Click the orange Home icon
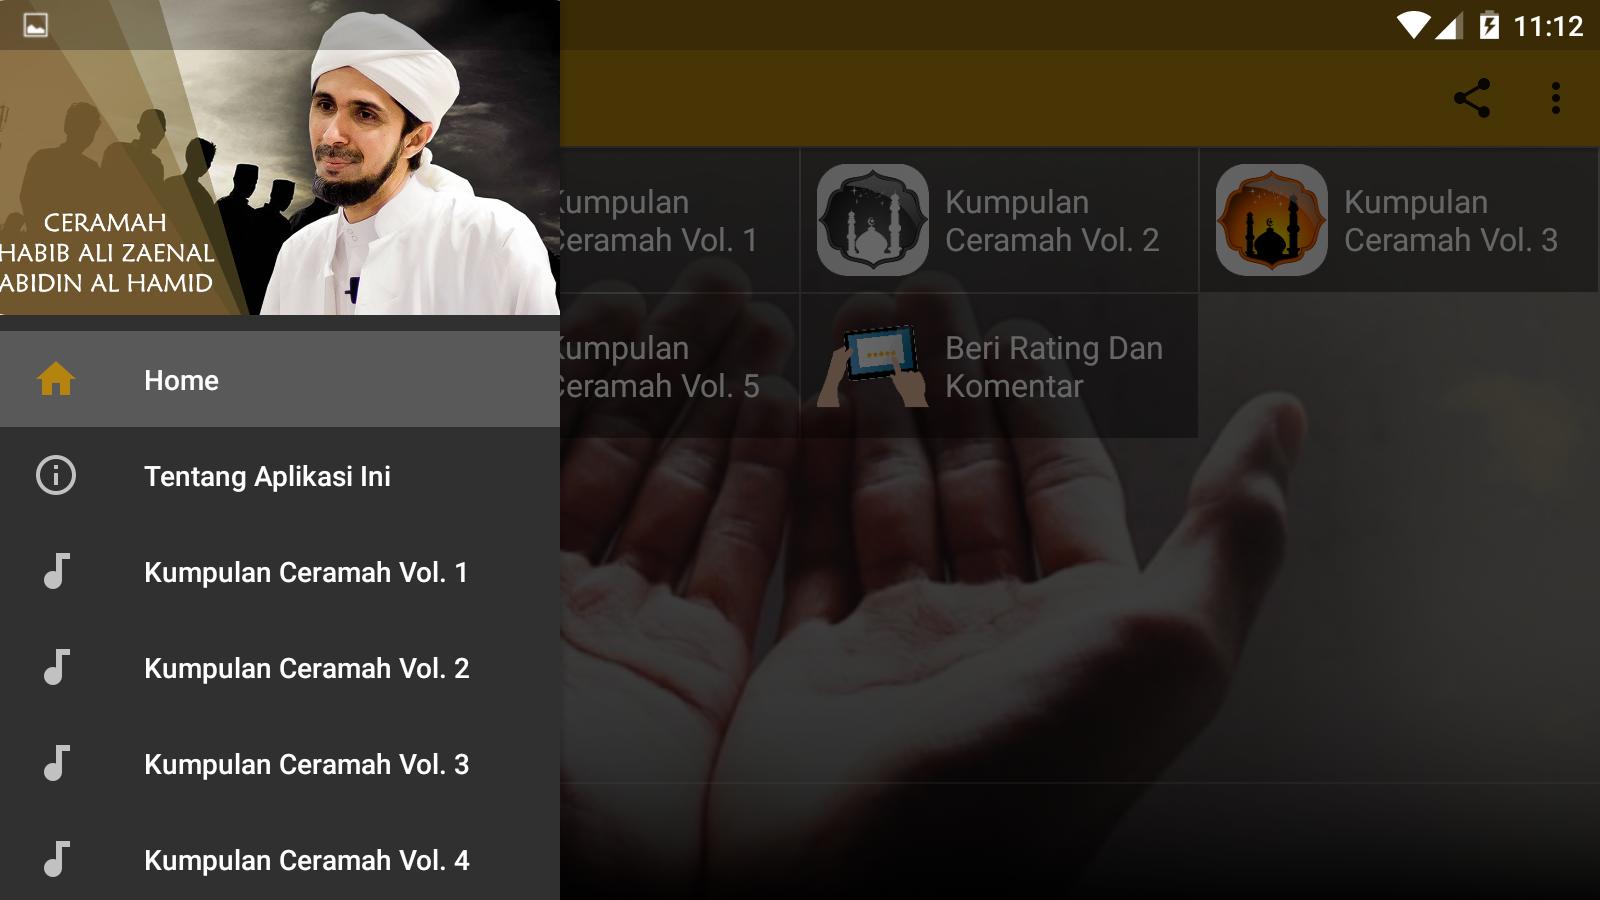This screenshot has width=1600, height=900. (x=56, y=379)
